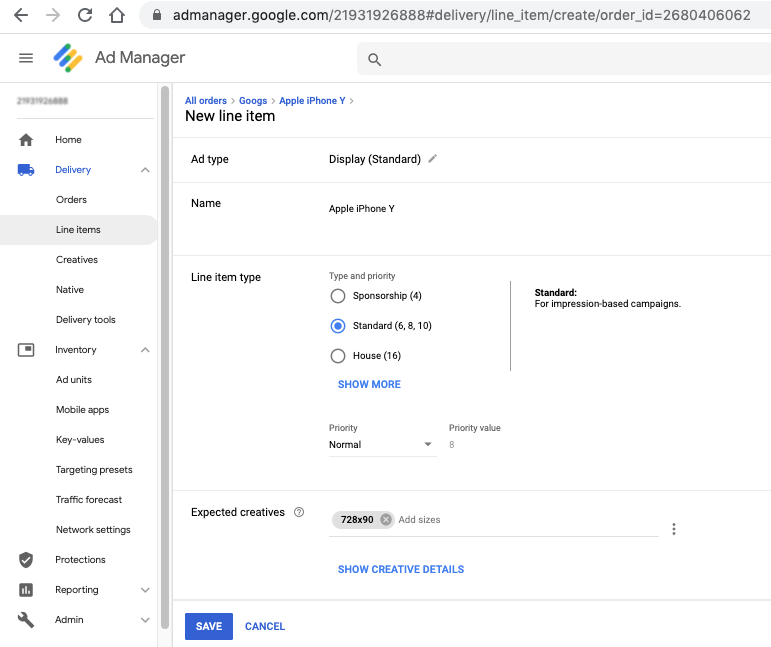771x647 pixels.
Task: Expand the Admin section chevron
Action: 145,620
